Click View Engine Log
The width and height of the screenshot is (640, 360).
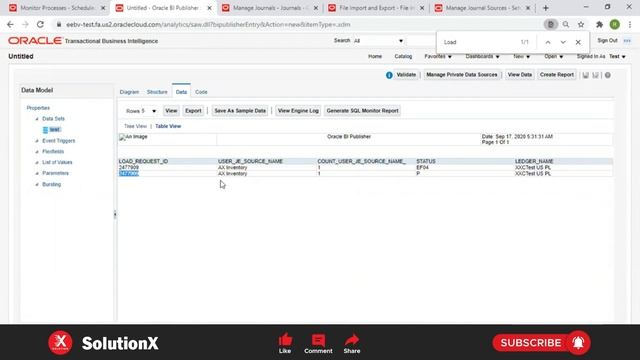pos(298,111)
